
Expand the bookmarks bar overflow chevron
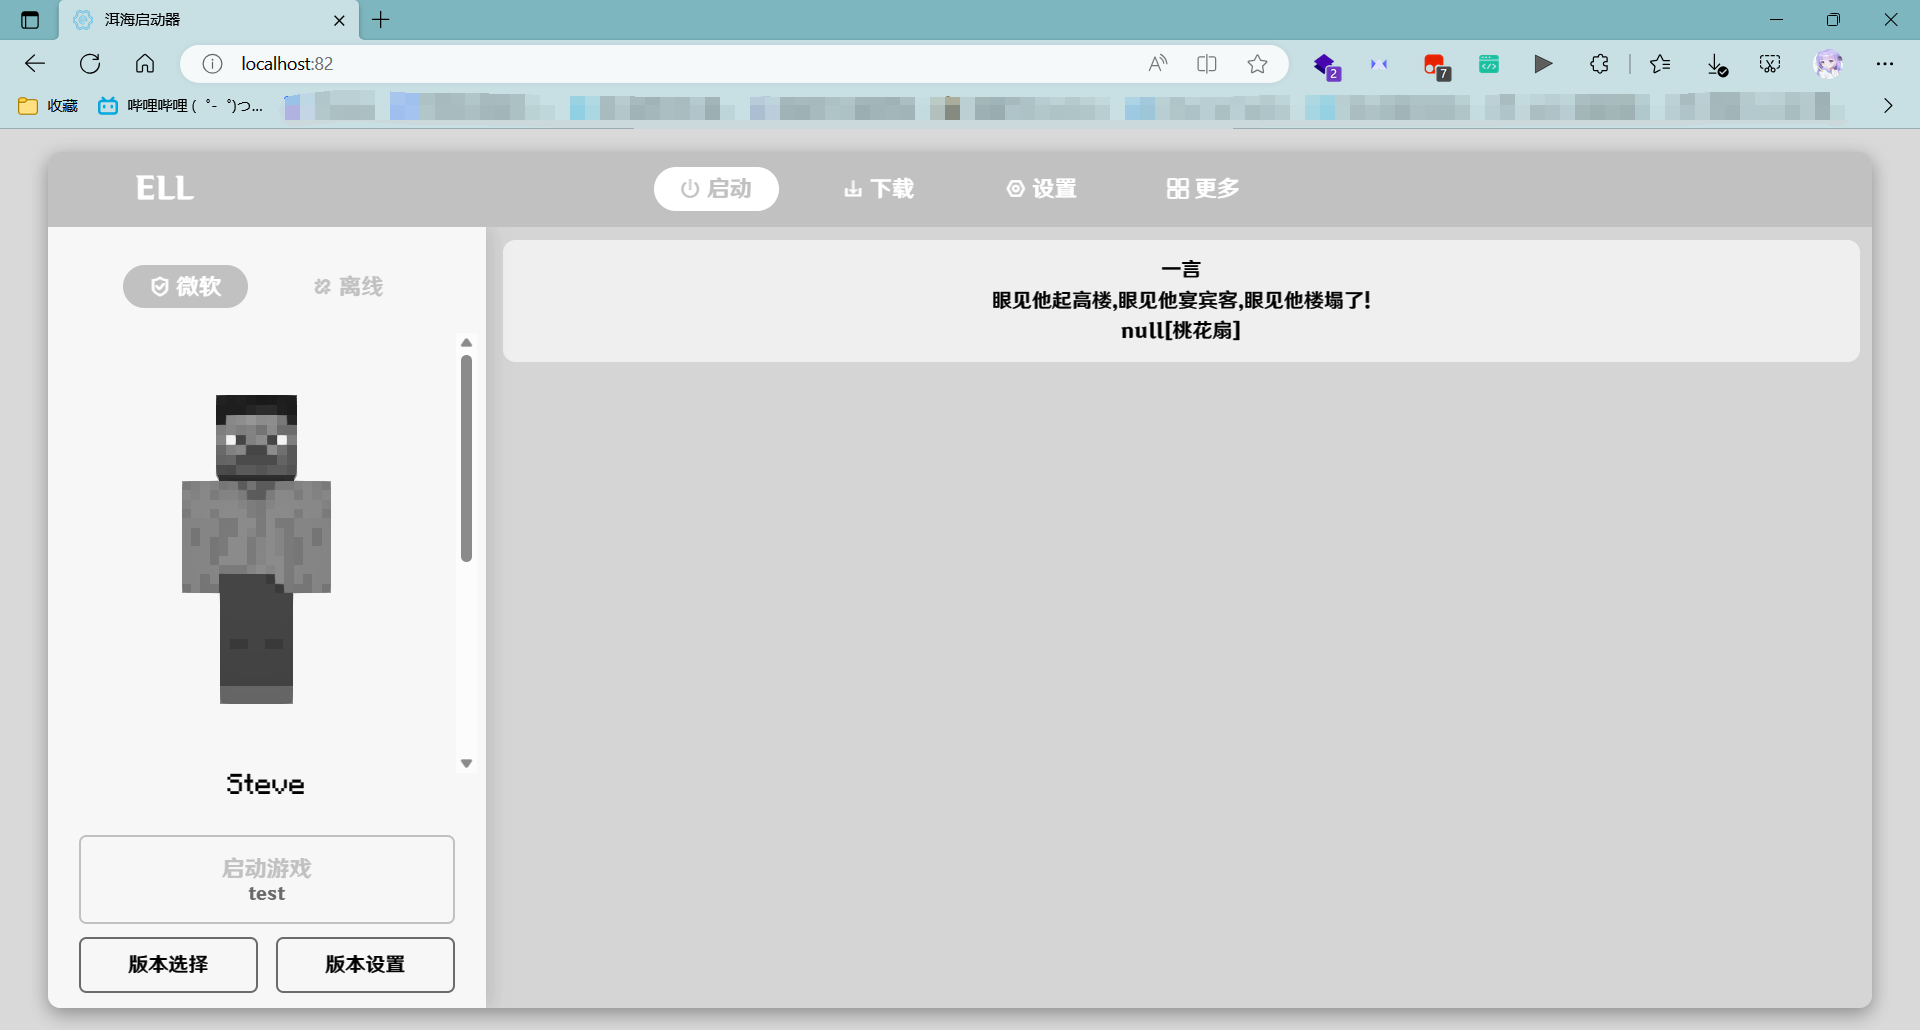(1888, 105)
